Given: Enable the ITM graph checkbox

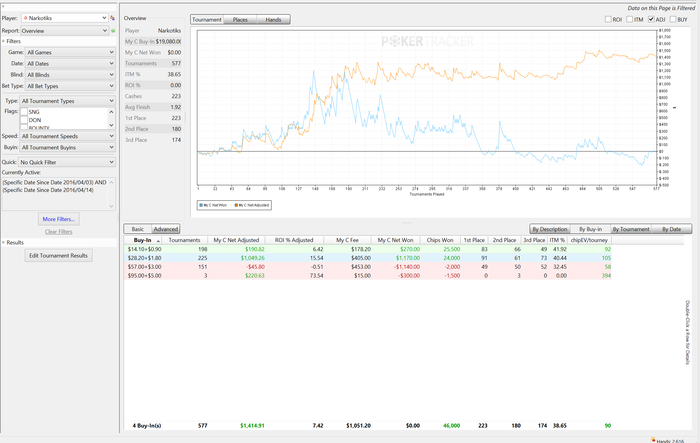Looking at the screenshot, I should [x=628, y=19].
